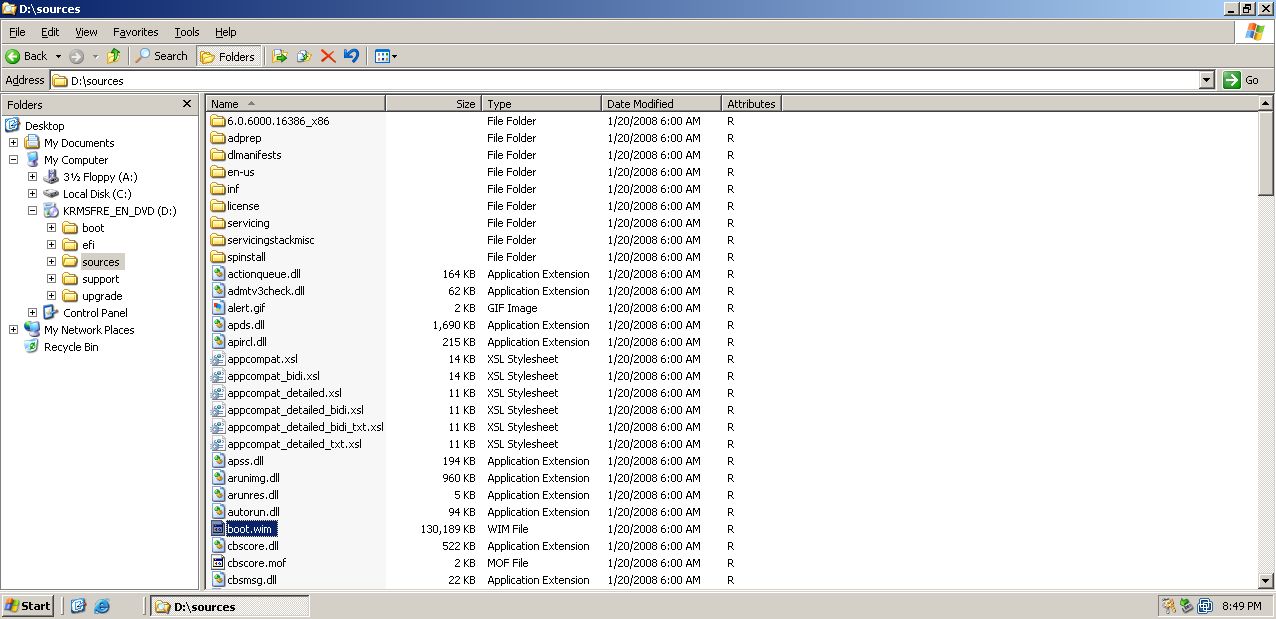
Task: Expand the efi folder node
Action: coord(51,245)
